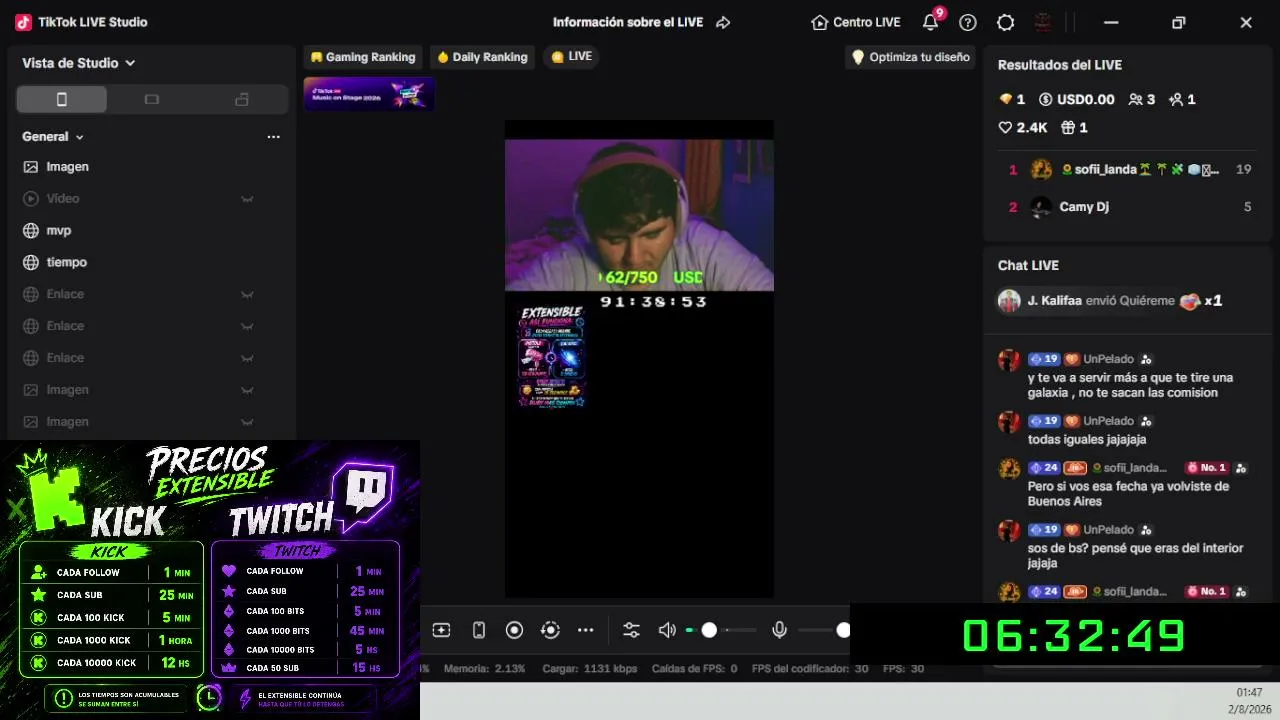Select the Extensible poster image in preview

click(552, 357)
